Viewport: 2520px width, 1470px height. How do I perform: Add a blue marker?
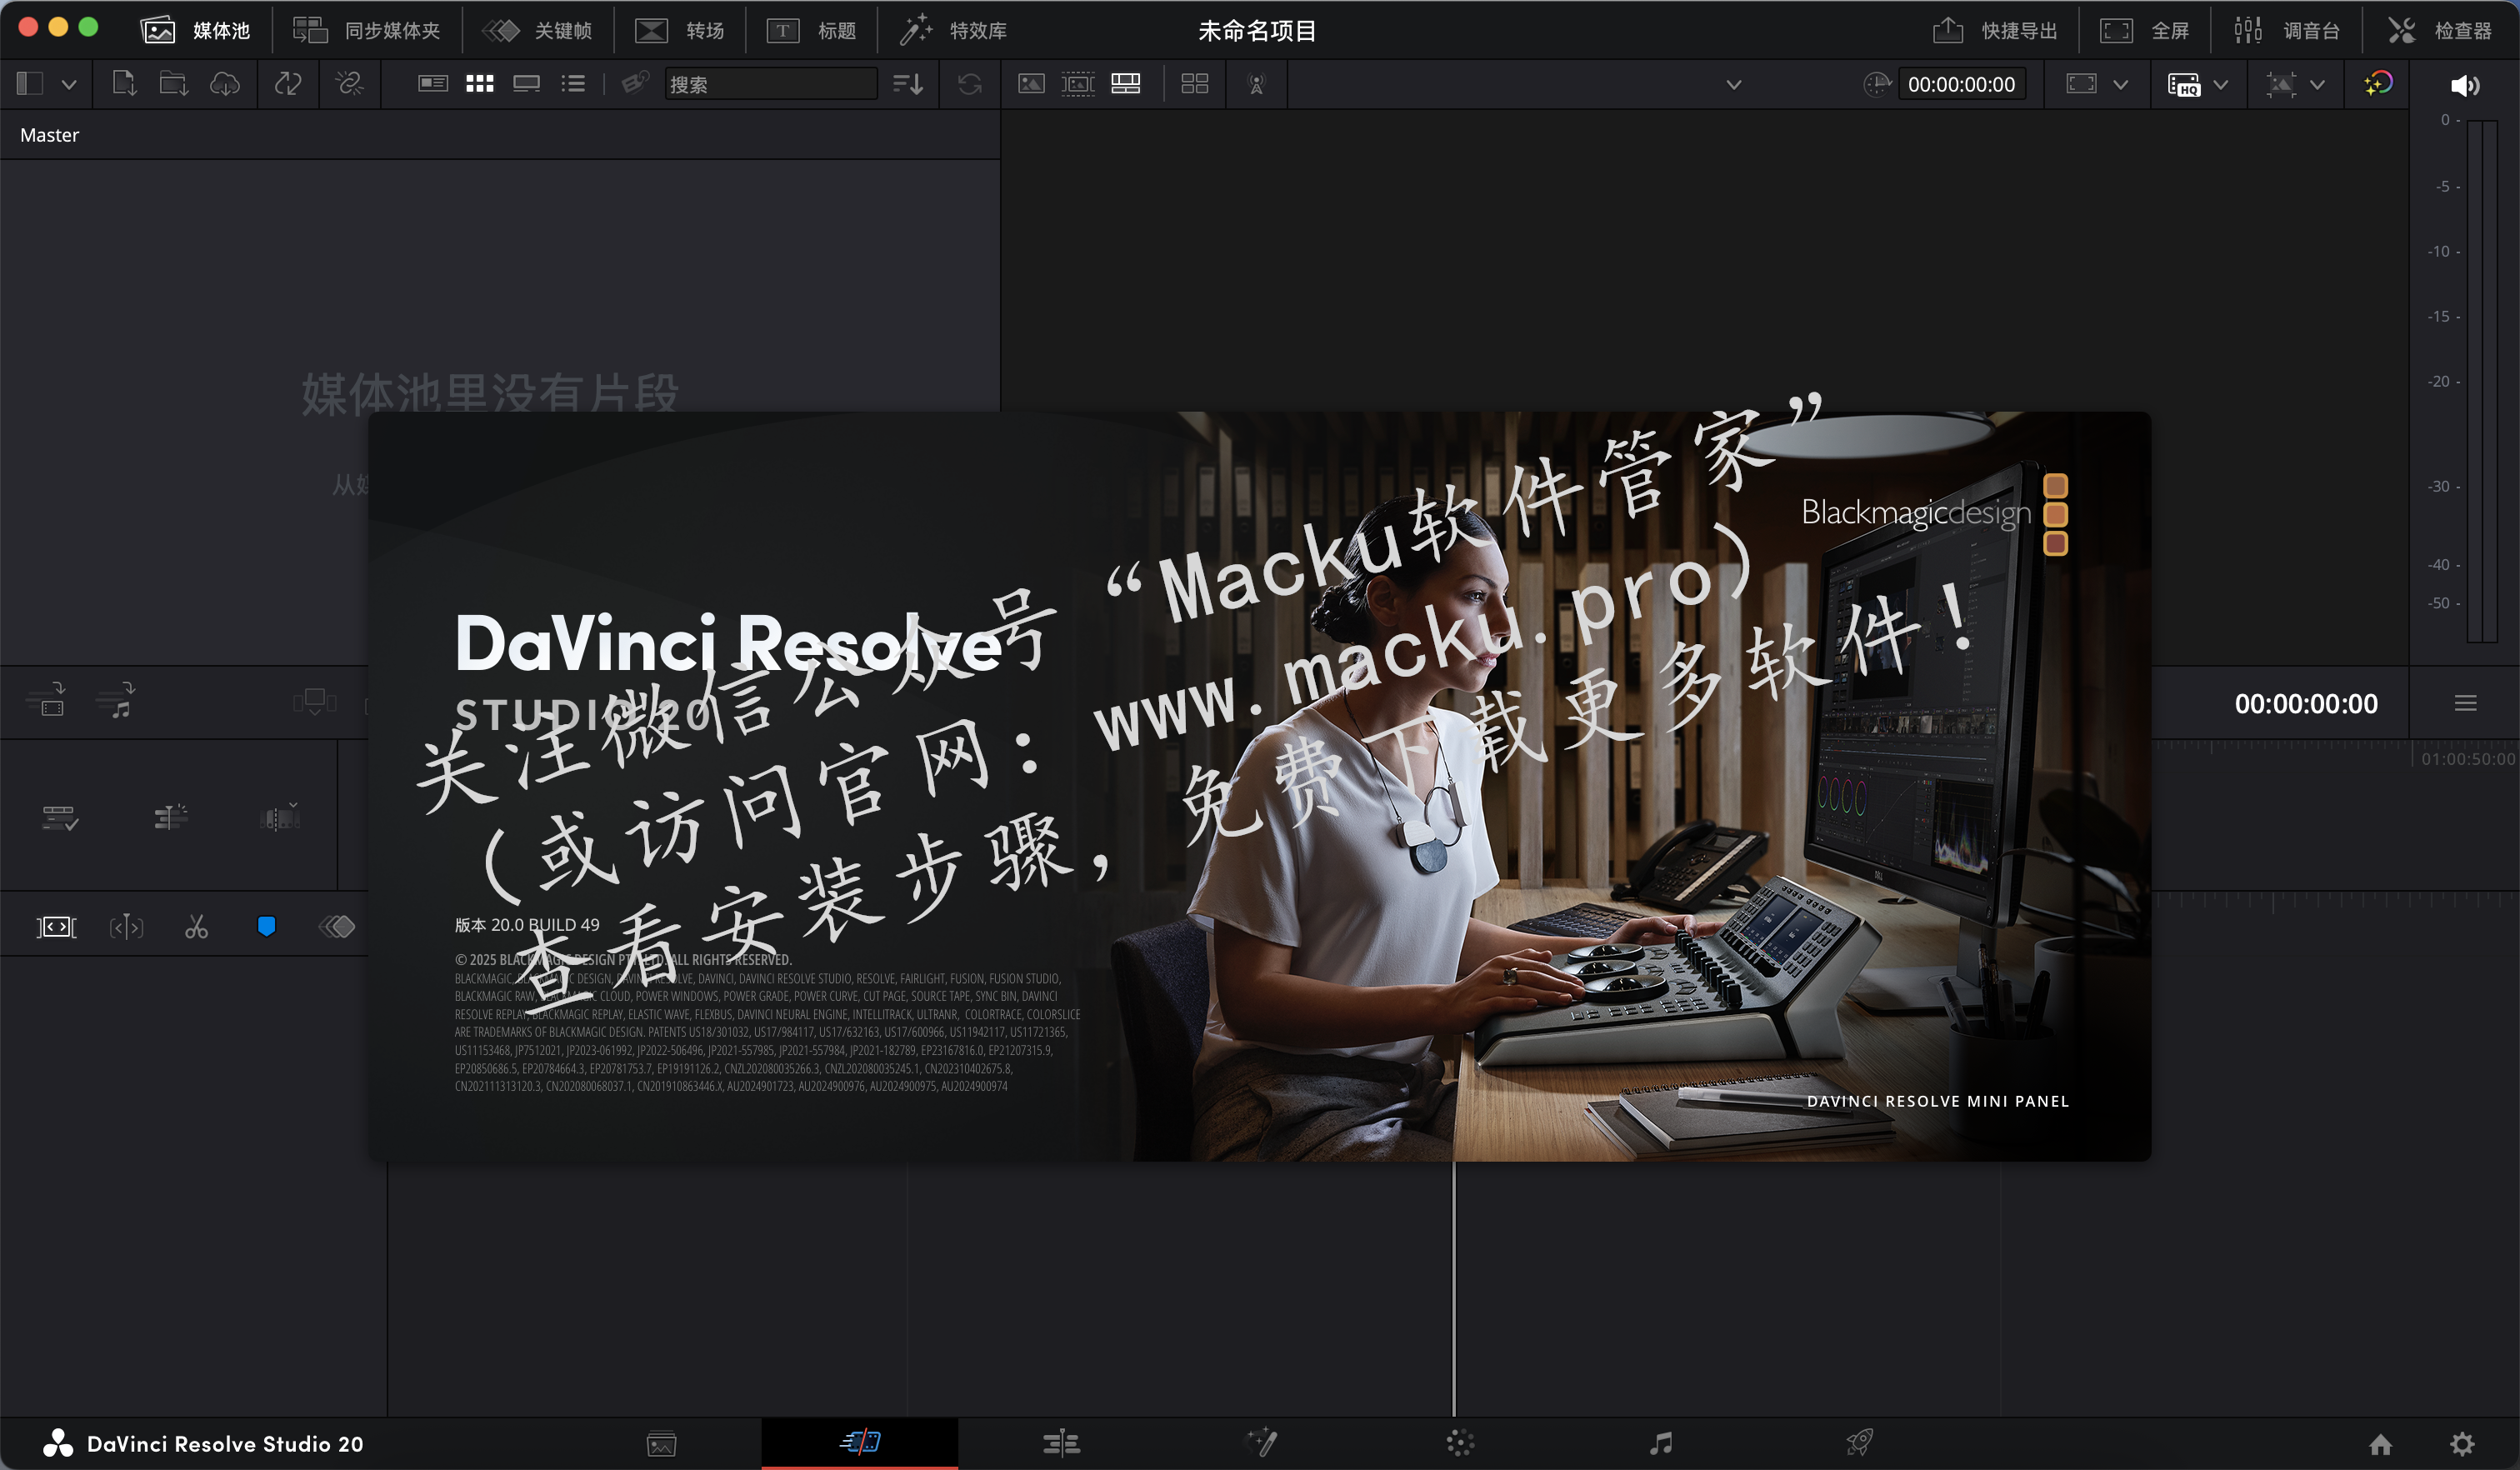266,926
